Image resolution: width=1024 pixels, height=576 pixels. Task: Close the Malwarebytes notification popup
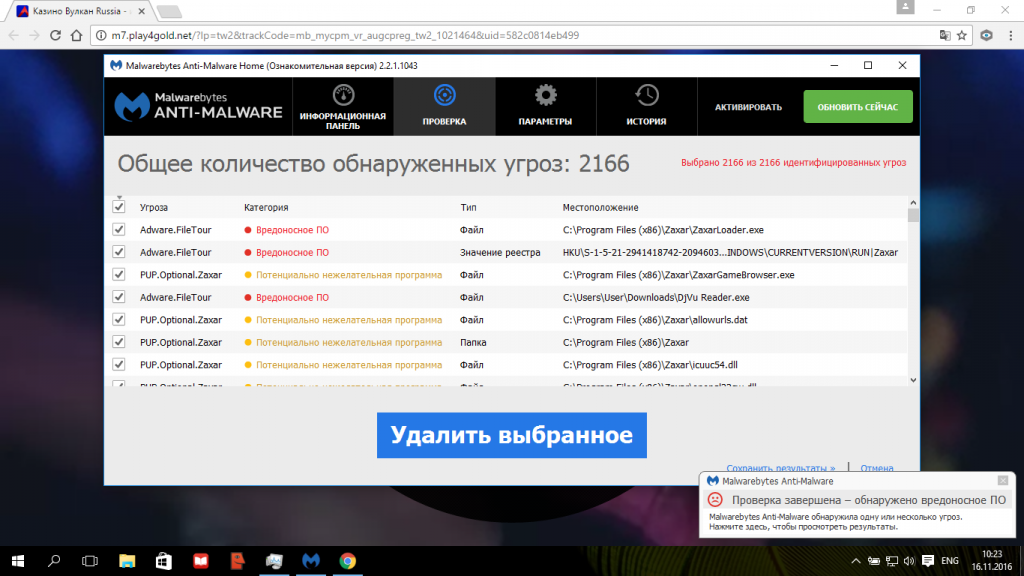coord(1002,481)
